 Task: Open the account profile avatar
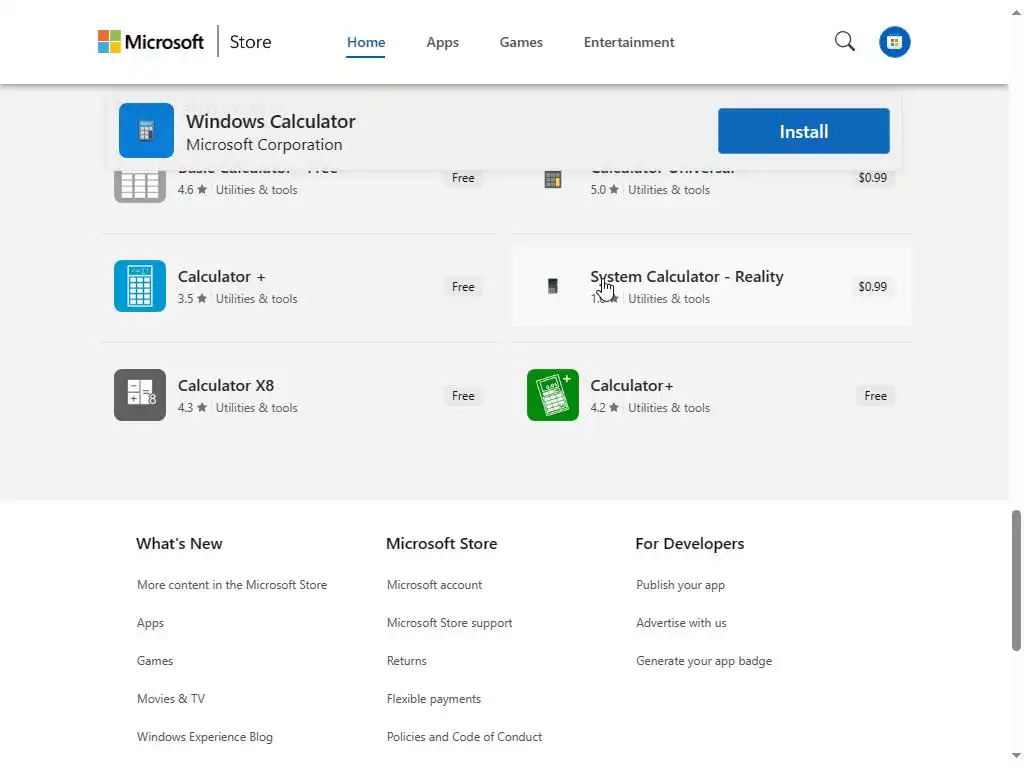click(x=895, y=42)
